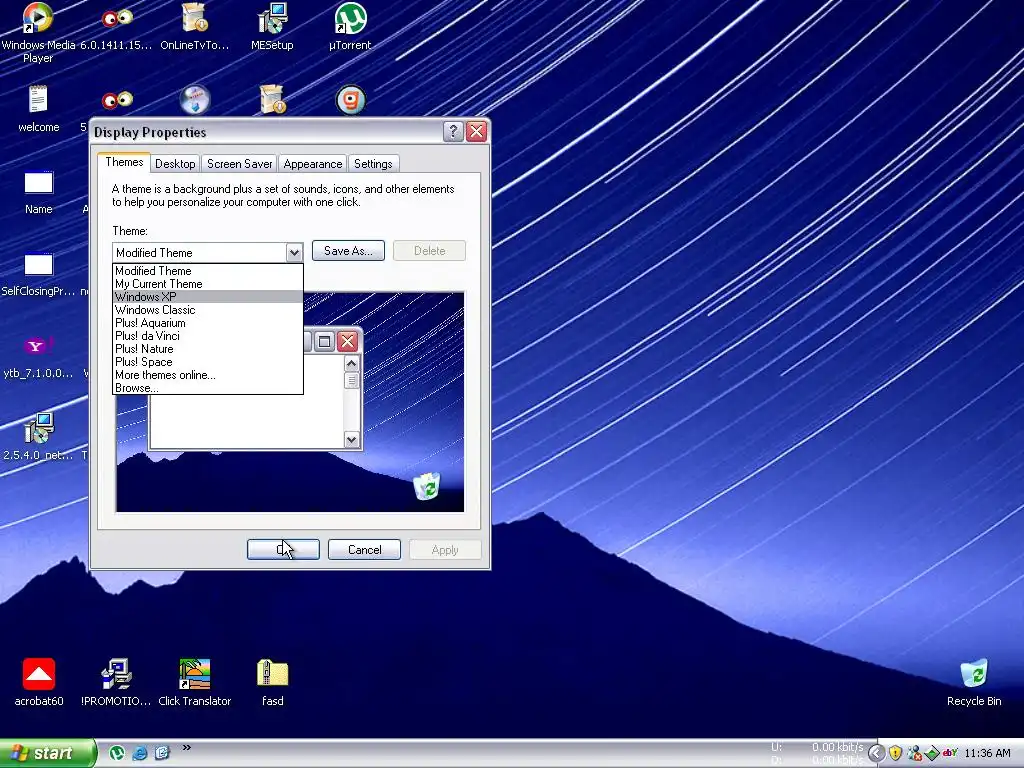Click the blue download globe desktop icon
Viewport: 1024px width, 768px height.
(195, 101)
